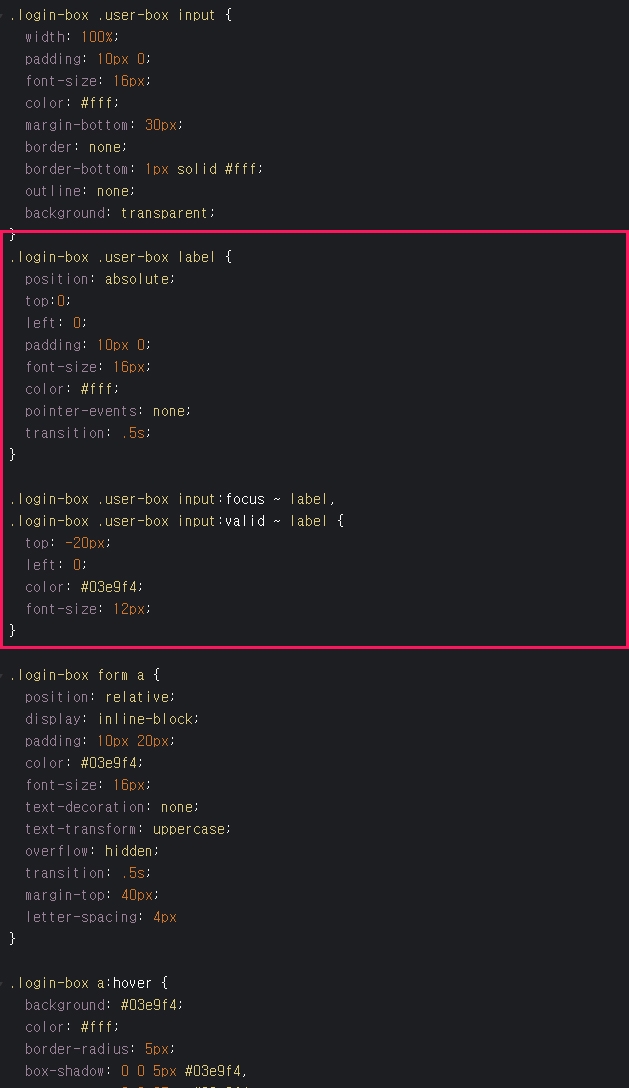The width and height of the screenshot is (629, 1088).
Task: Collapse the '.login-box a:hover' rule fold arrow
Action: point(2,983)
